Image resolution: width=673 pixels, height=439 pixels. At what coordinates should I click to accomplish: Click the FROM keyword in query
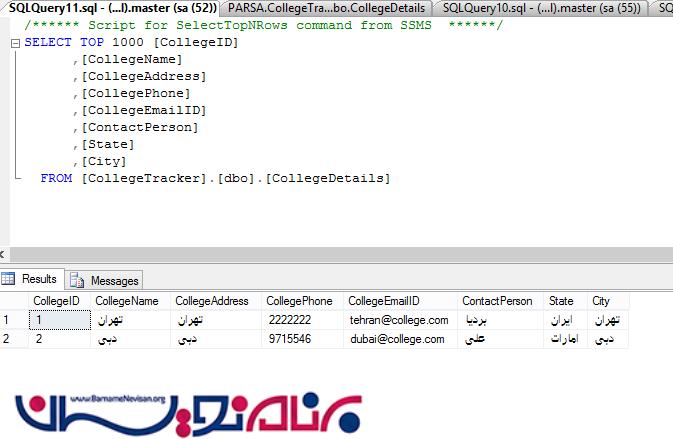(56, 178)
